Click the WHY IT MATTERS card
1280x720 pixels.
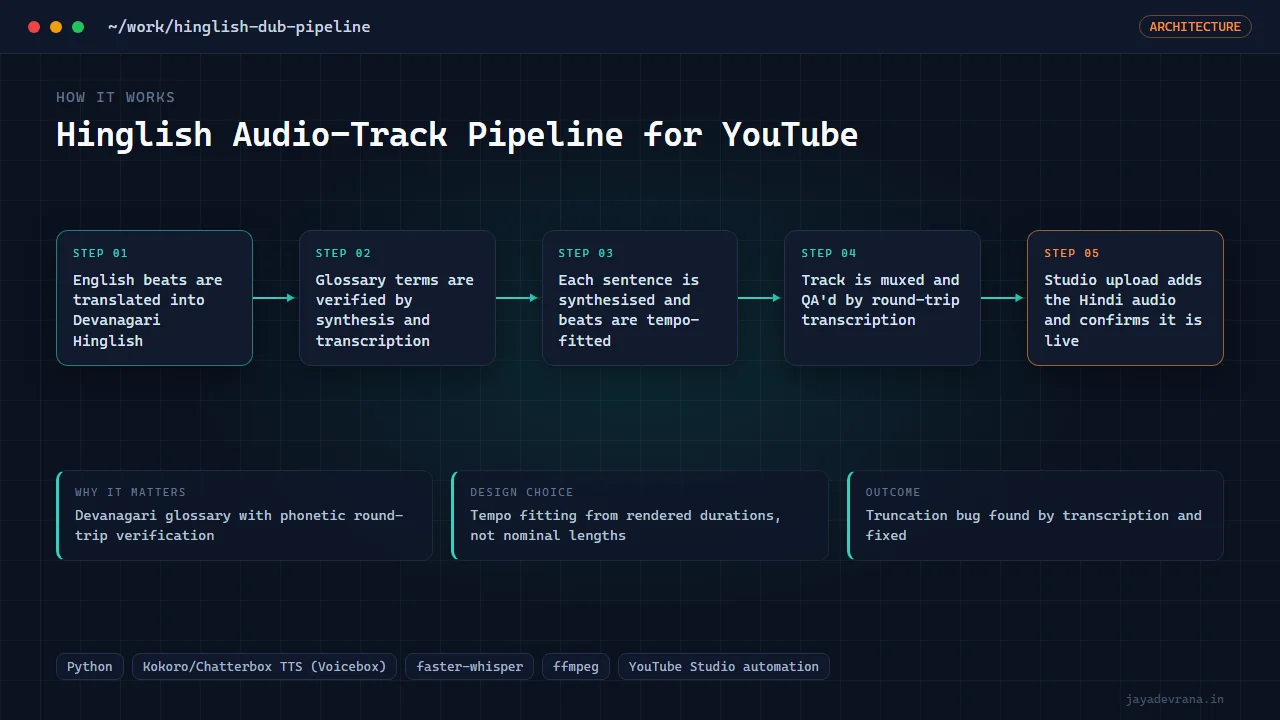coord(245,515)
